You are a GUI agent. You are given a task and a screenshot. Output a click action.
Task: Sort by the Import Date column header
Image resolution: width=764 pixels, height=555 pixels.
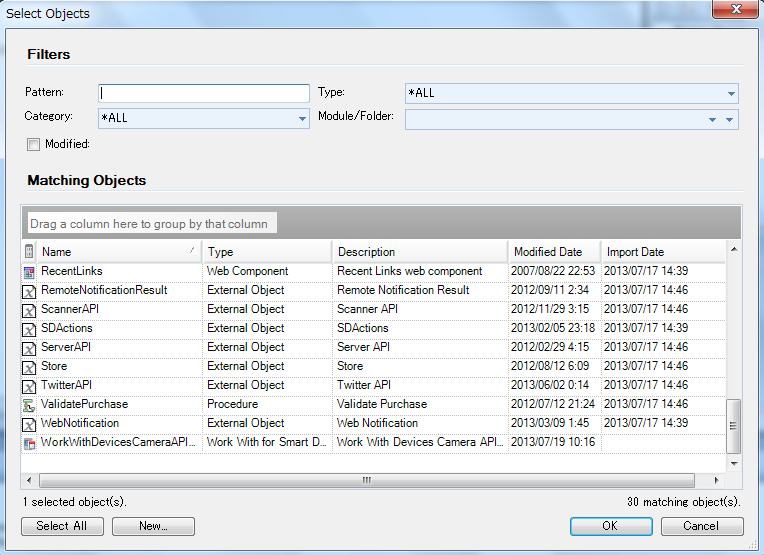pos(663,251)
